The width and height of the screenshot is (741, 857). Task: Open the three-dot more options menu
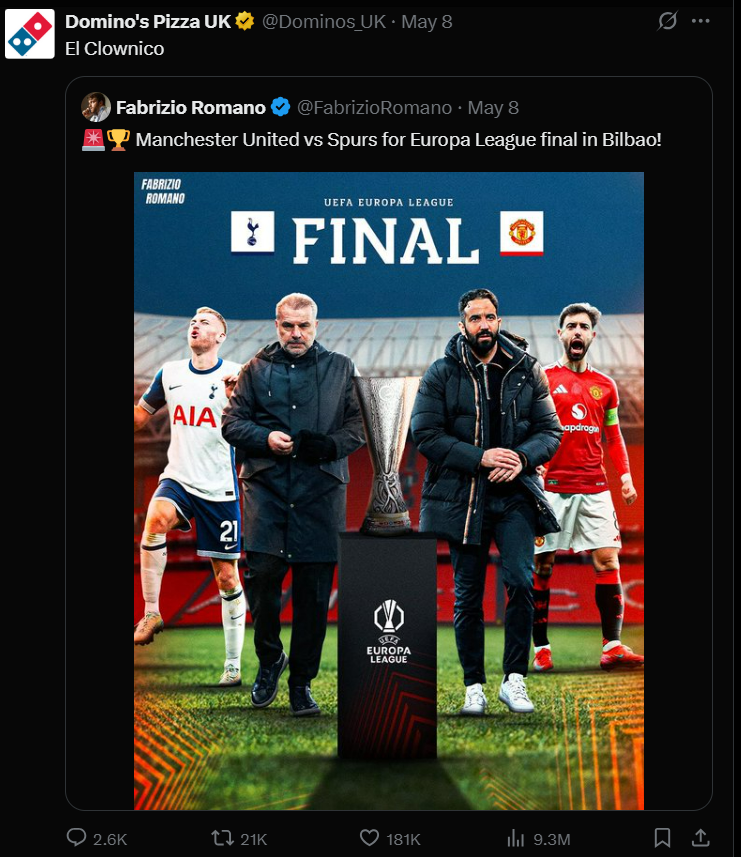pyautogui.click(x=701, y=21)
